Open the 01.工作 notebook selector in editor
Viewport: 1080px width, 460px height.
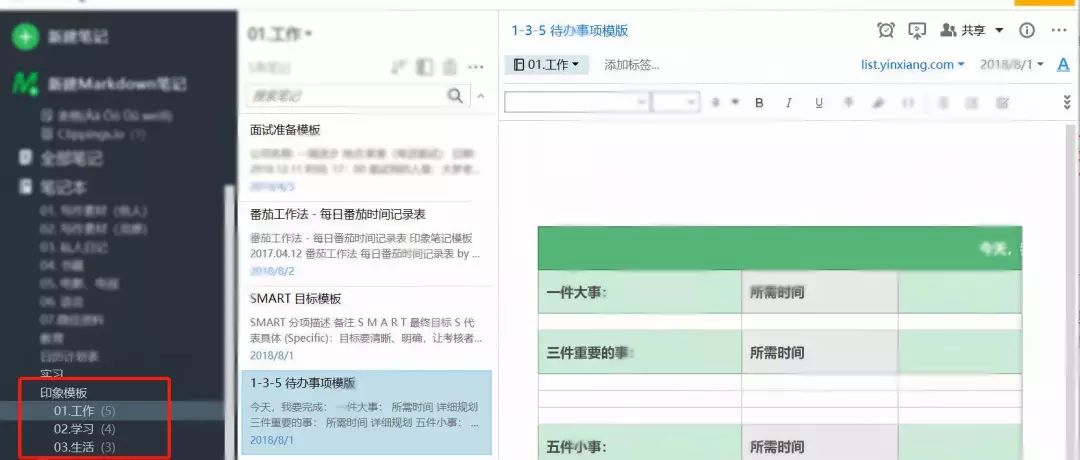[x=546, y=65]
